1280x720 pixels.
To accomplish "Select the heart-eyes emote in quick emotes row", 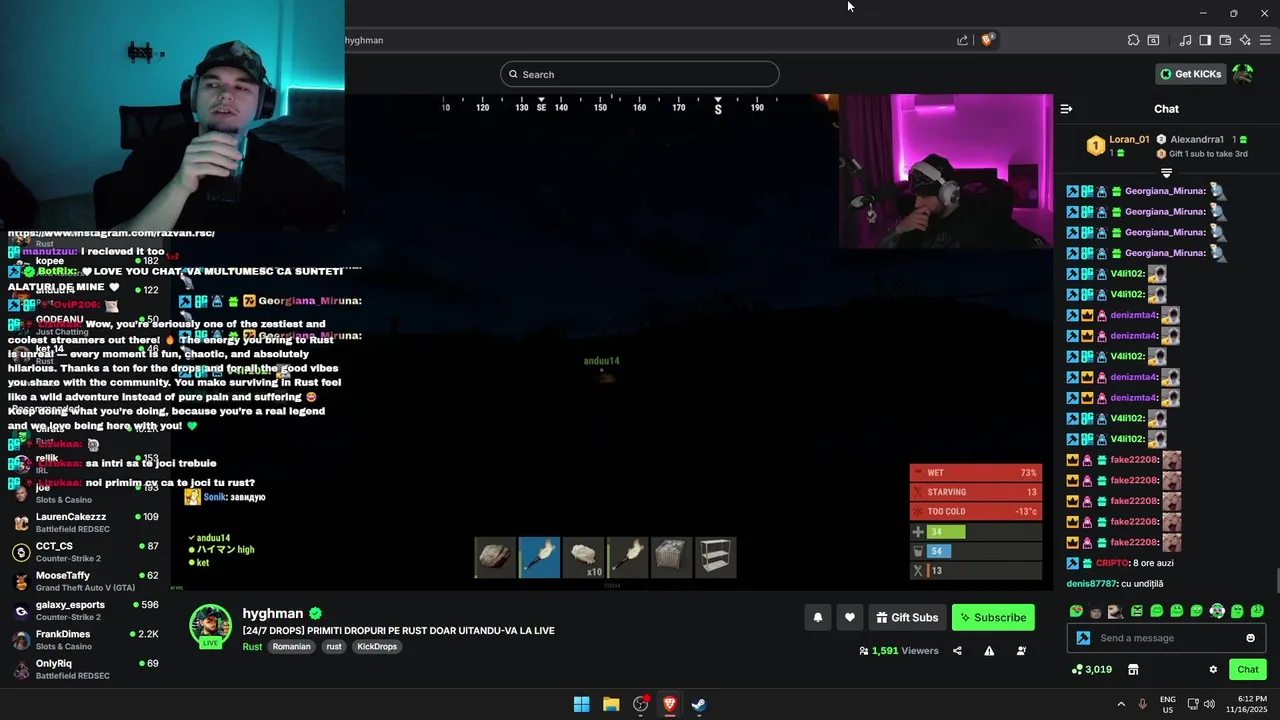I will (x=1076, y=611).
